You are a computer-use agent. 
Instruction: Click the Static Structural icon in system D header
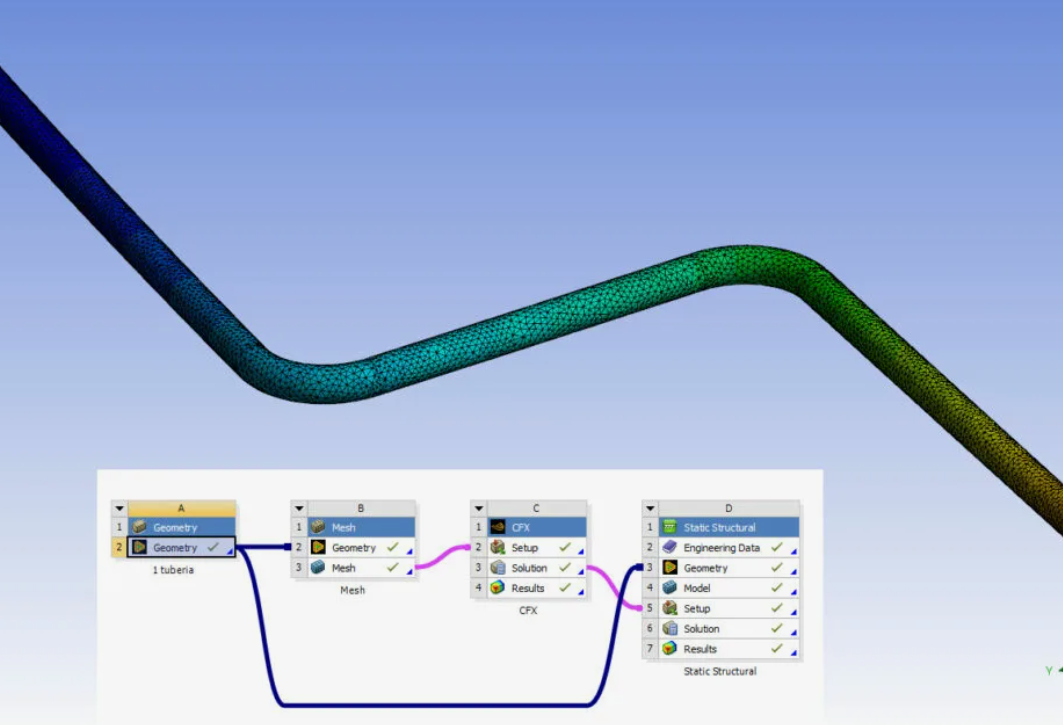[x=670, y=527]
